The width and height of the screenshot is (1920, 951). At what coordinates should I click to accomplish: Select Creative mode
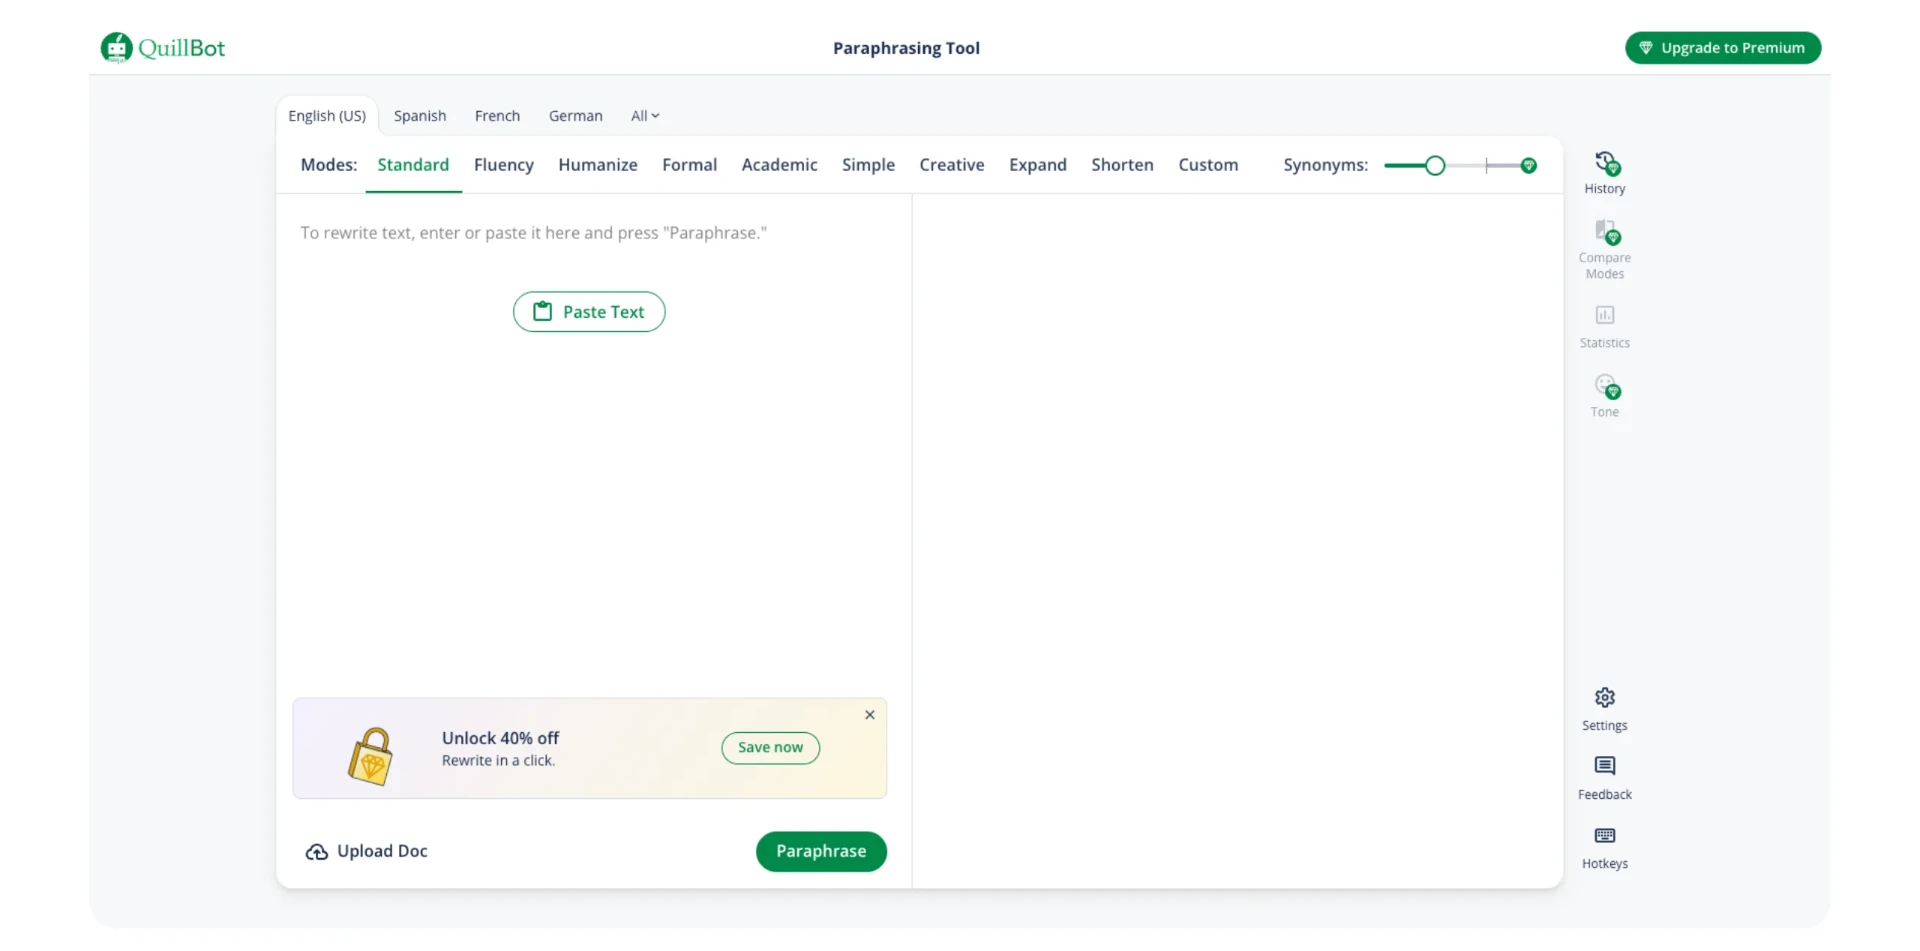pyautogui.click(x=952, y=165)
